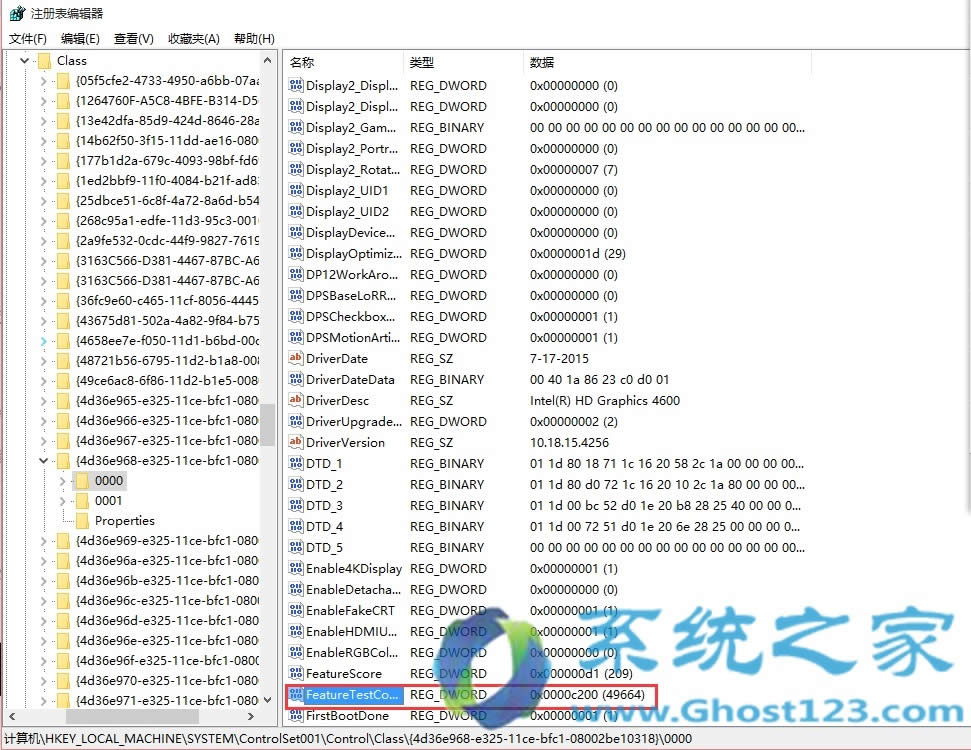Click the REG_BINARY icon next to DTD_1
Image resolution: width=971 pixels, height=750 pixels.
(x=295, y=463)
